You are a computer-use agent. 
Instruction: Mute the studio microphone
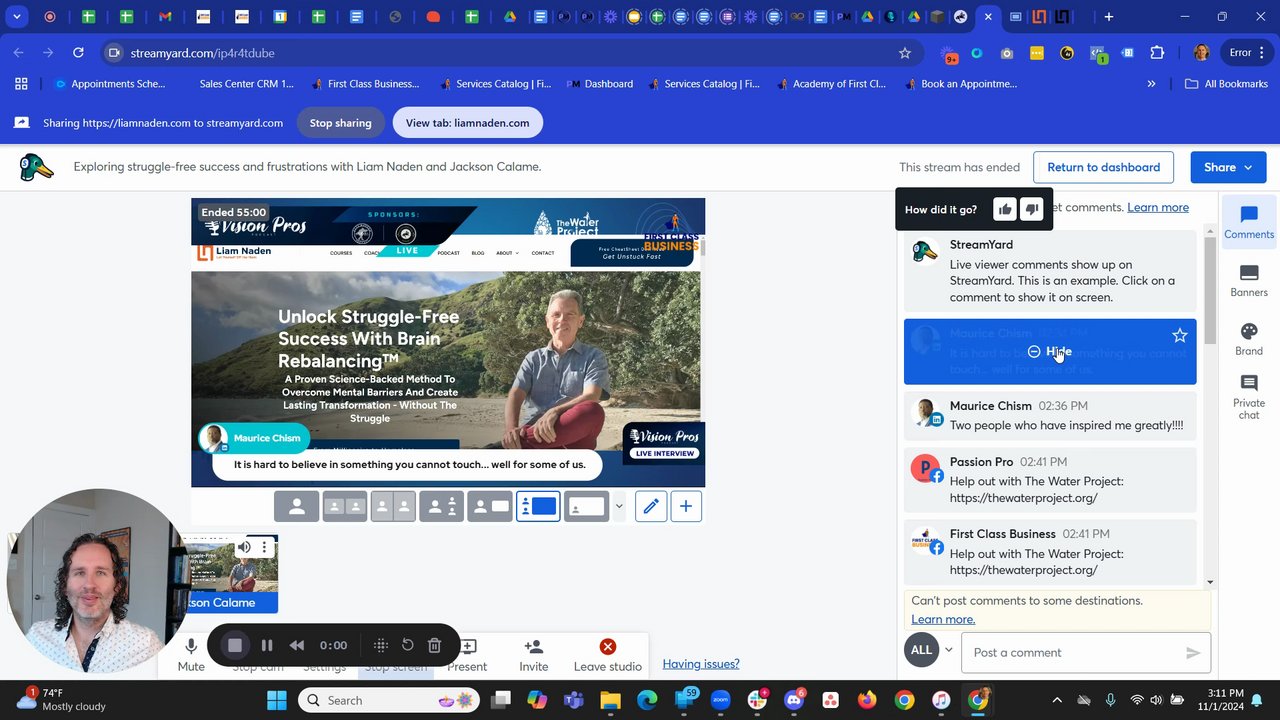click(x=191, y=655)
